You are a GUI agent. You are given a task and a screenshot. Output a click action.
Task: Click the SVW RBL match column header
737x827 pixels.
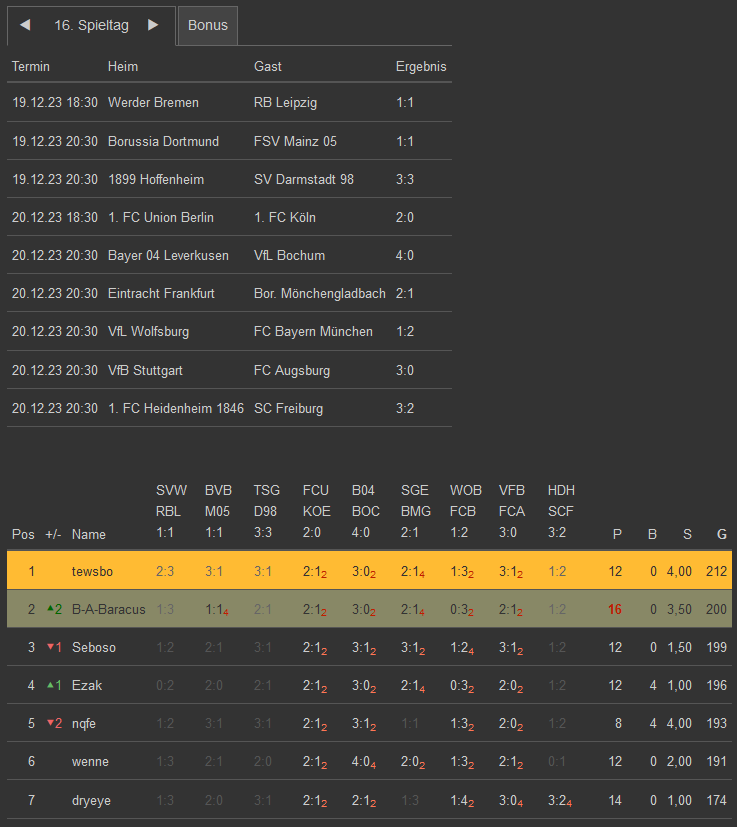coord(171,511)
